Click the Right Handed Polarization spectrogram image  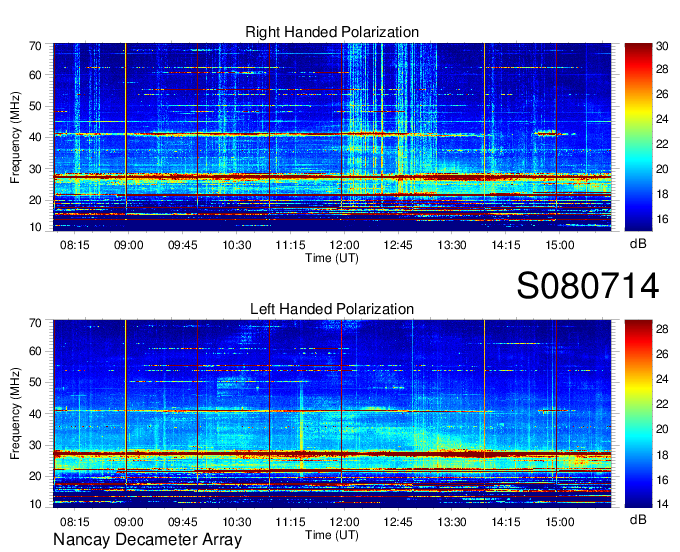coord(332,137)
